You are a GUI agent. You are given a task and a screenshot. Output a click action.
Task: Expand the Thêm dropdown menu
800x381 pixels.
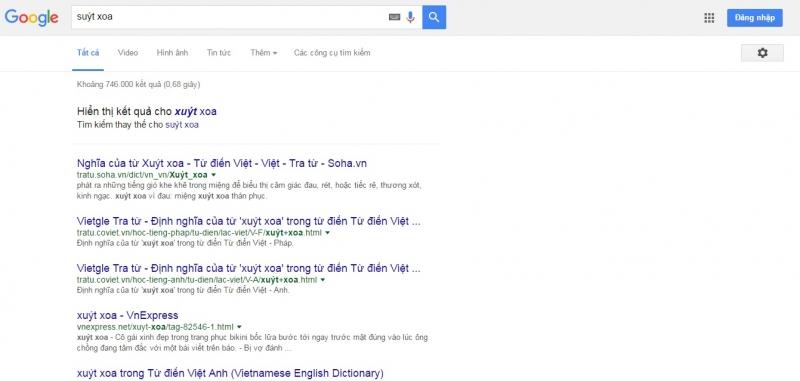coord(264,53)
